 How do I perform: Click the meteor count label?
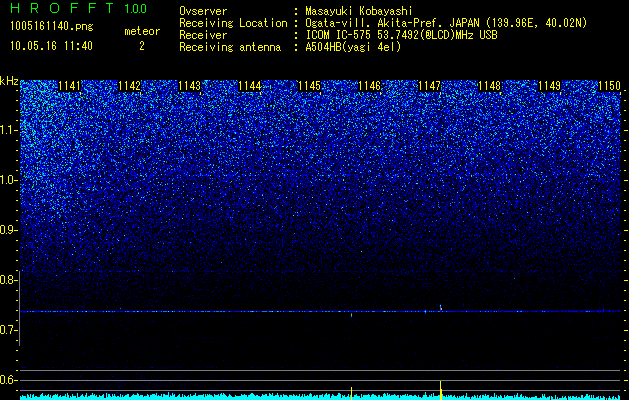click(x=142, y=31)
